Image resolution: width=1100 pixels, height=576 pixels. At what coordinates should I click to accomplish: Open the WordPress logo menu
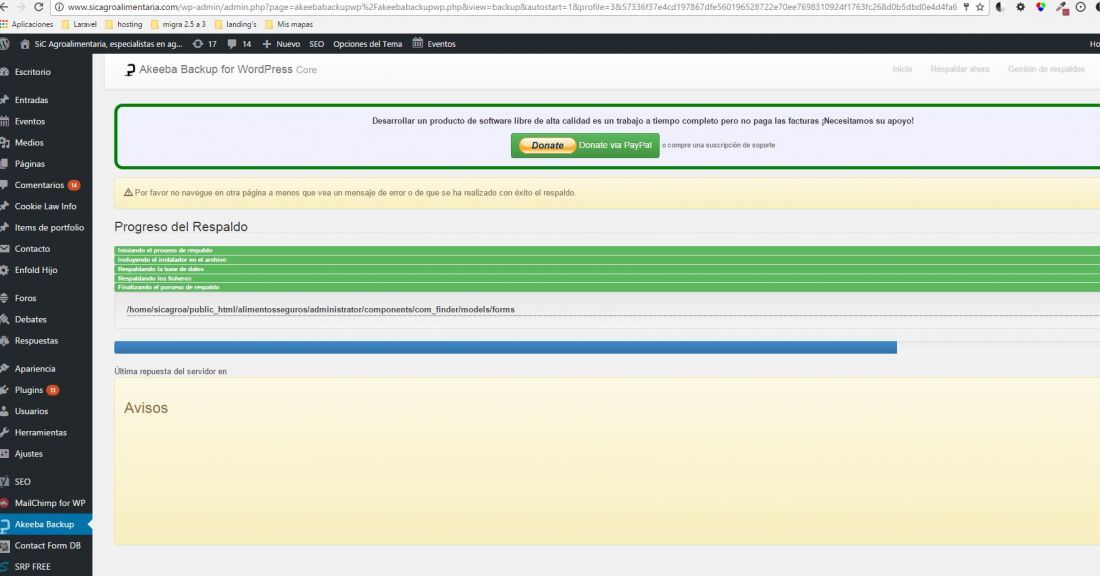click(x=4, y=43)
